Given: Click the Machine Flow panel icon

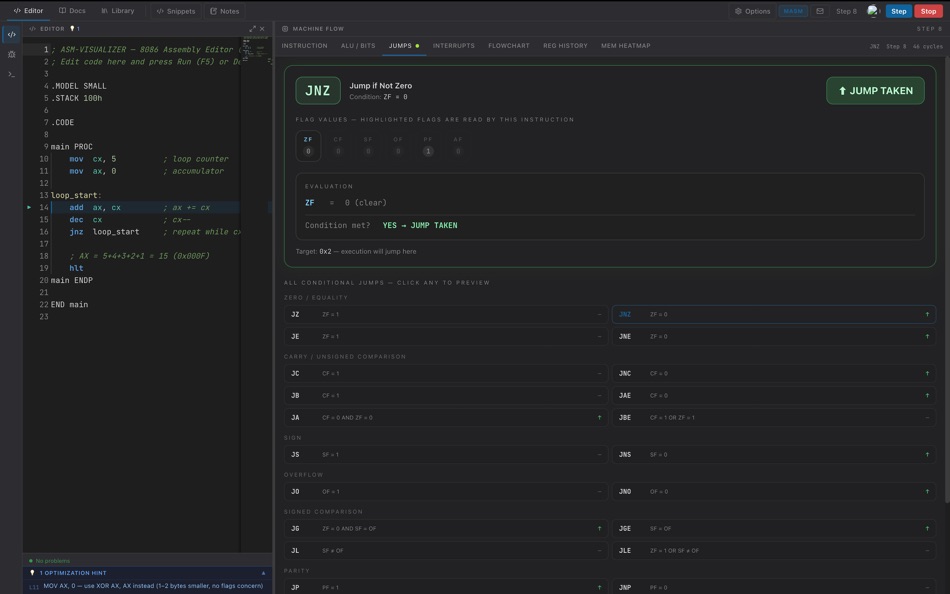Looking at the screenshot, I should [x=285, y=28].
